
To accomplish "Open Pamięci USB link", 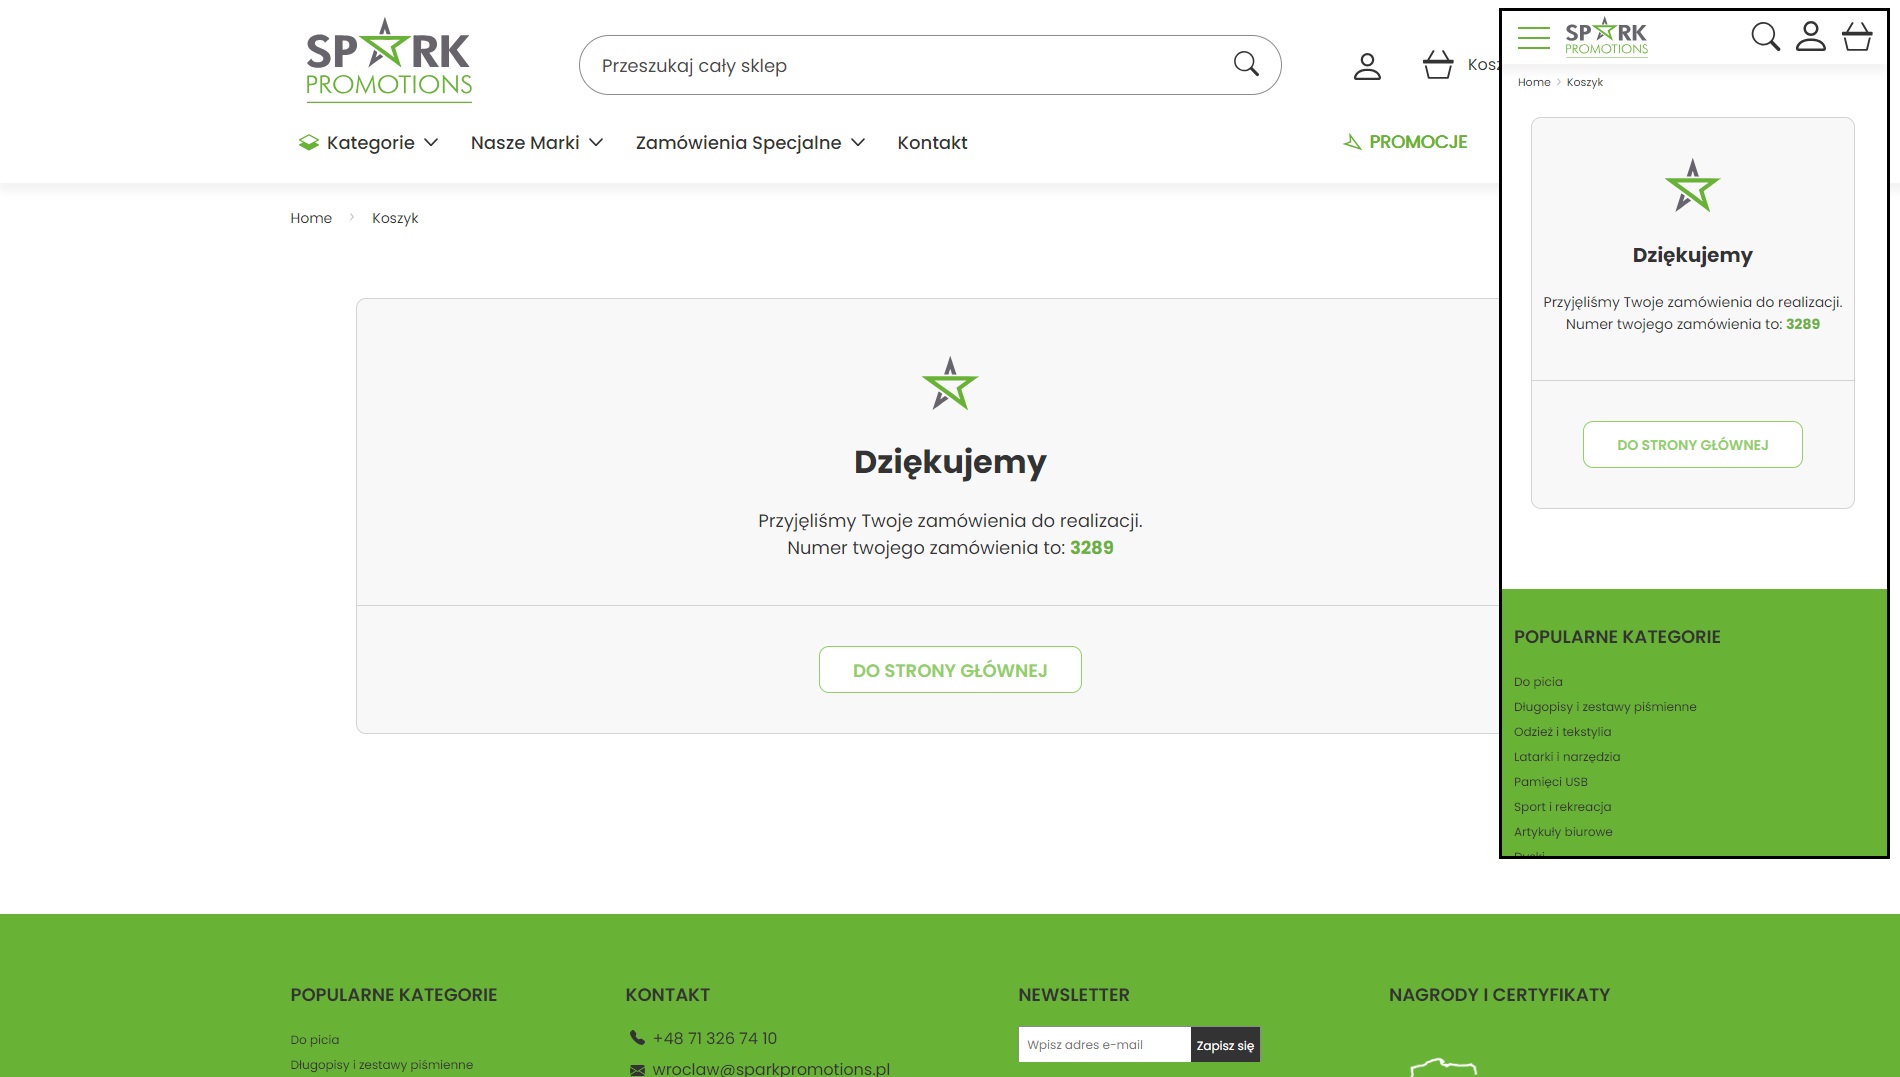I will coord(1550,782).
